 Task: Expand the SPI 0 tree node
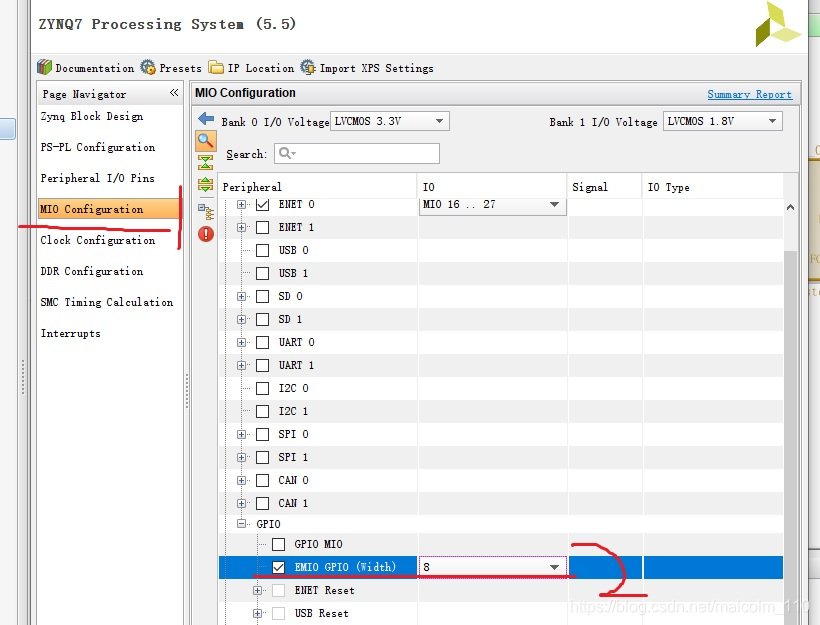click(x=241, y=434)
